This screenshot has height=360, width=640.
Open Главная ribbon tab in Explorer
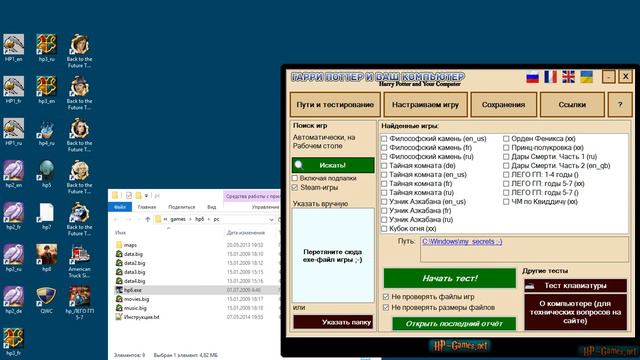[x=147, y=207]
